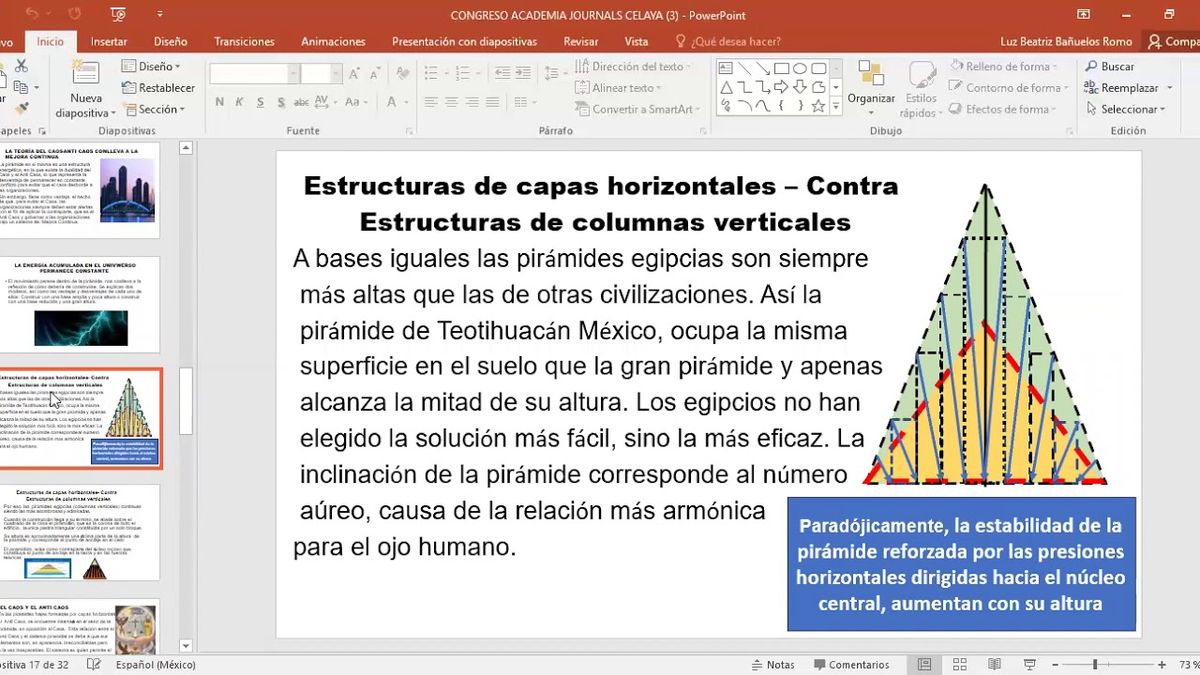Open the Insertar tab

click(x=109, y=41)
